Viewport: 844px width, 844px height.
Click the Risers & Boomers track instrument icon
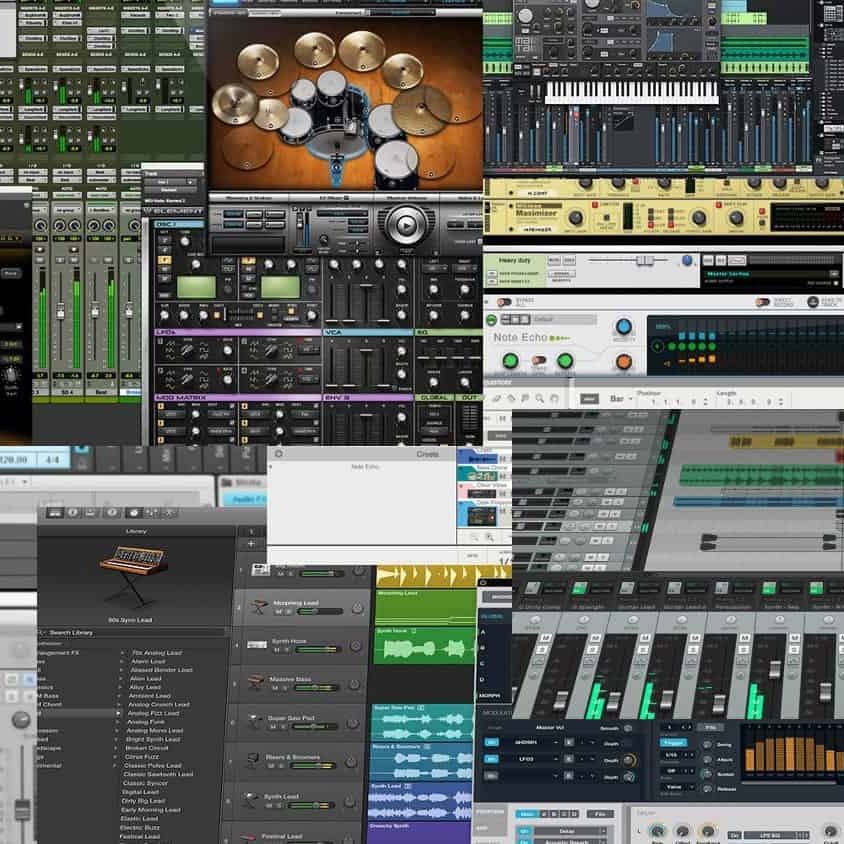pyautogui.click(x=251, y=760)
